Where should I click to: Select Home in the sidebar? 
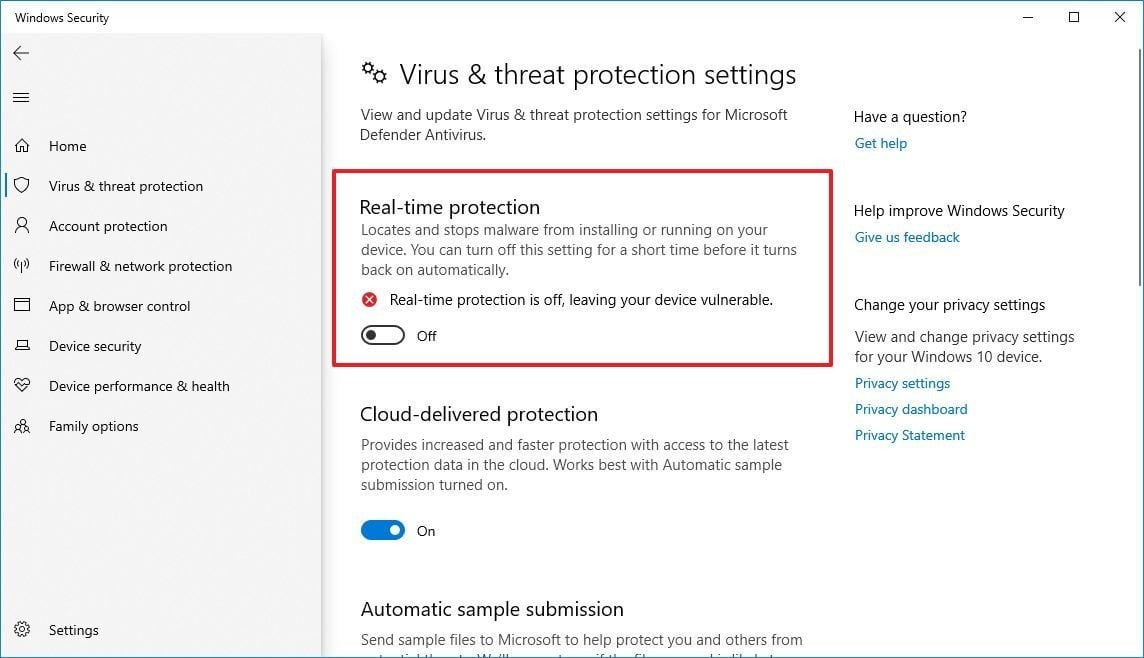pos(67,146)
